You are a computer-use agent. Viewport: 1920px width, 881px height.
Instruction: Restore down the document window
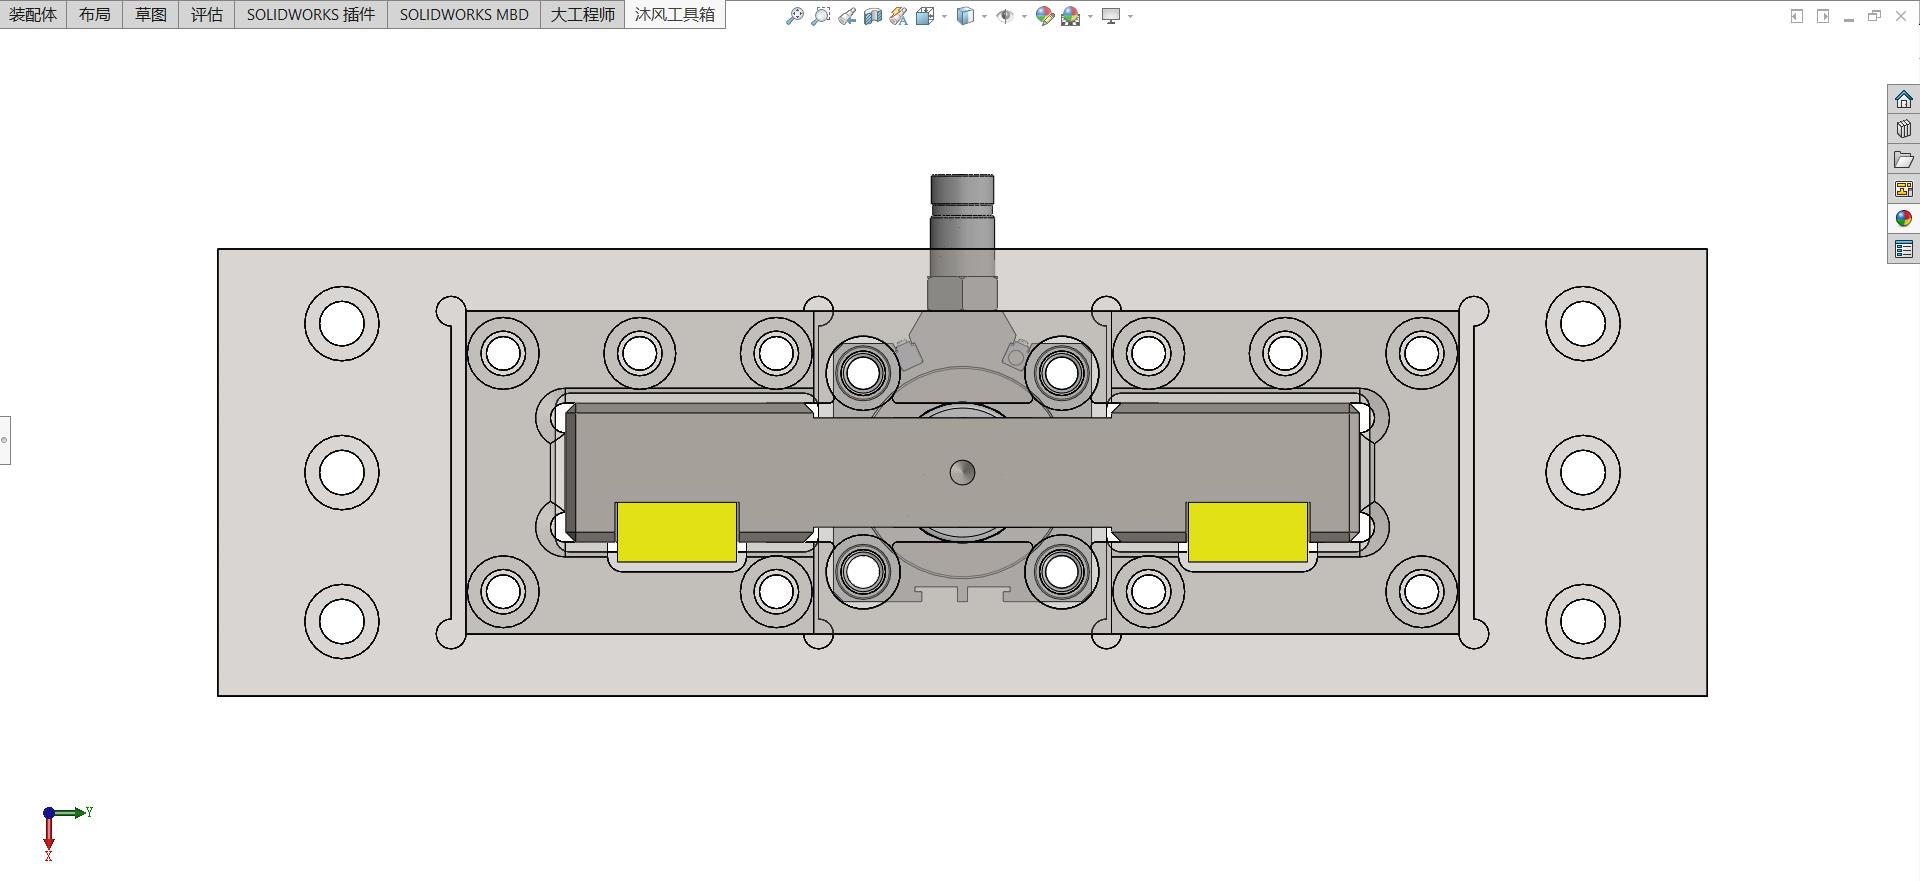[1875, 16]
